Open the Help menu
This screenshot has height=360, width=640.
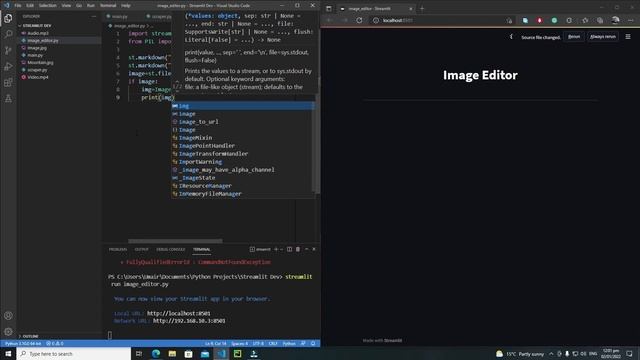tap(126, 5)
